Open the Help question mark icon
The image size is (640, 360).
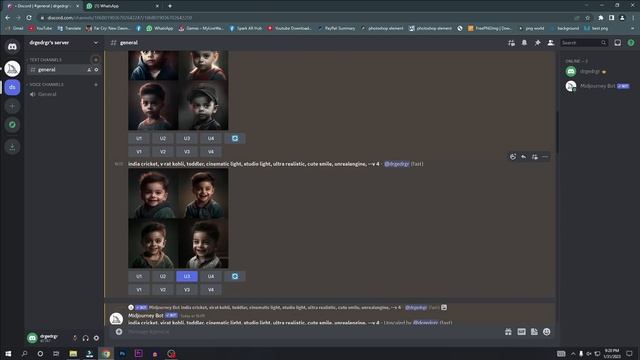631,43
